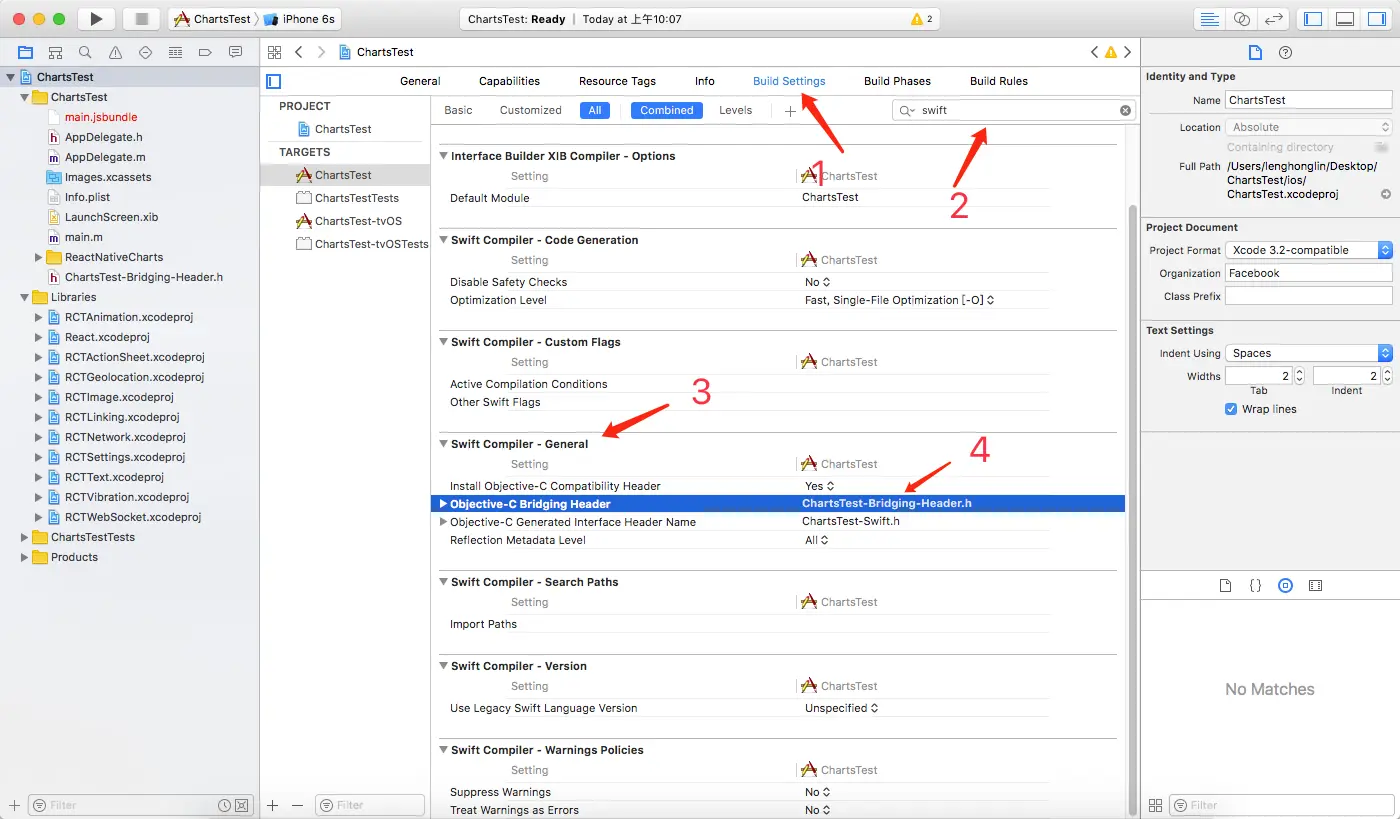Open the Project Format dropdown
The height and width of the screenshot is (819, 1400).
point(1309,250)
